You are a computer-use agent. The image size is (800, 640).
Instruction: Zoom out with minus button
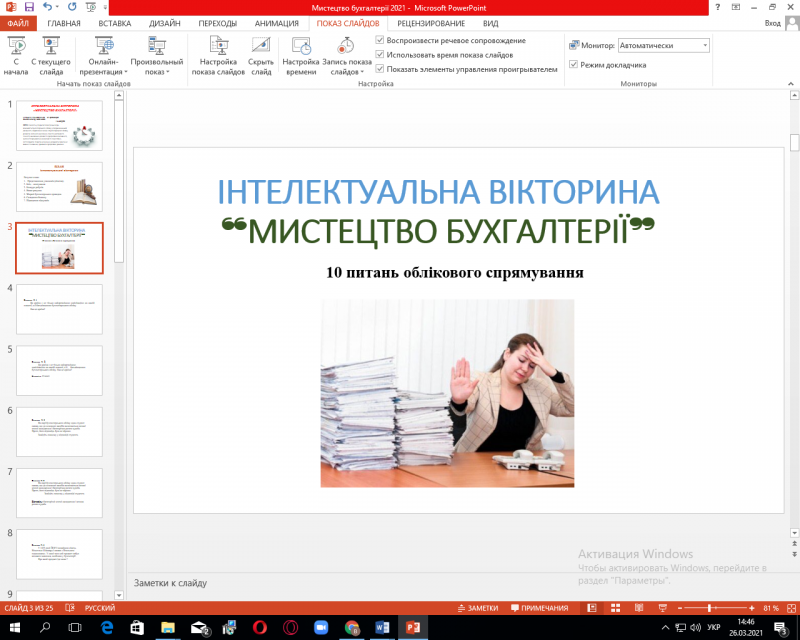pyautogui.click(x=680, y=608)
